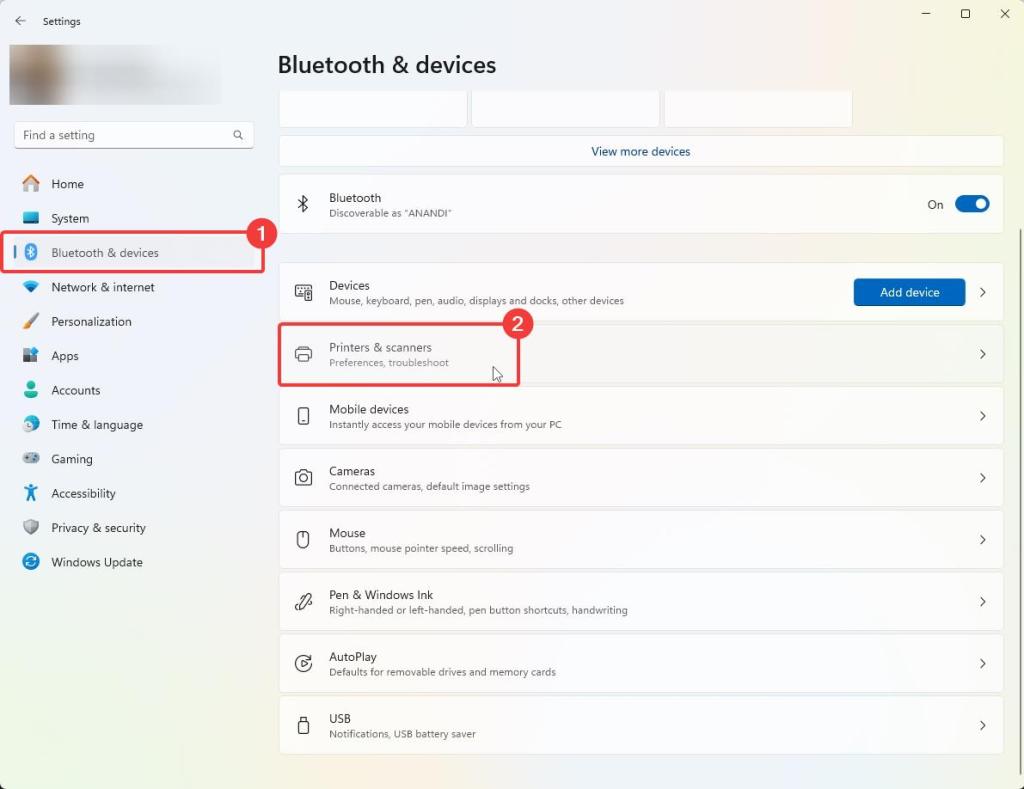Click "Notifications, USB battery saver" text
The height and width of the screenshot is (789, 1024).
click(402, 734)
